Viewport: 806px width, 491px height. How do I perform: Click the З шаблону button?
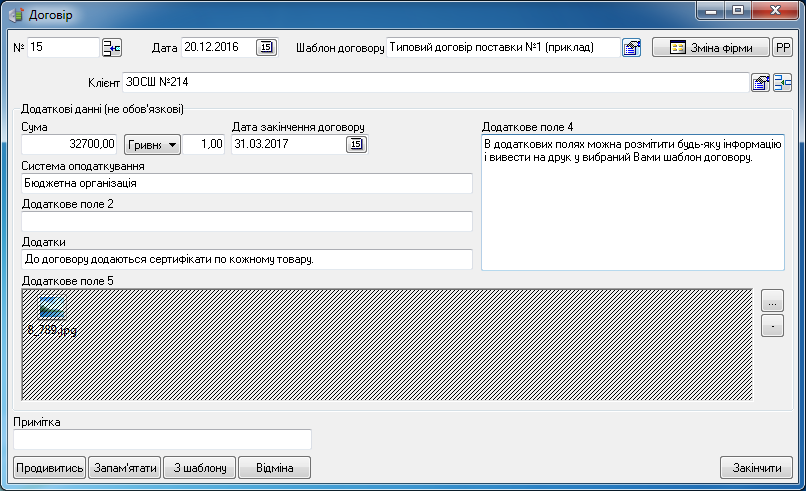pos(200,467)
